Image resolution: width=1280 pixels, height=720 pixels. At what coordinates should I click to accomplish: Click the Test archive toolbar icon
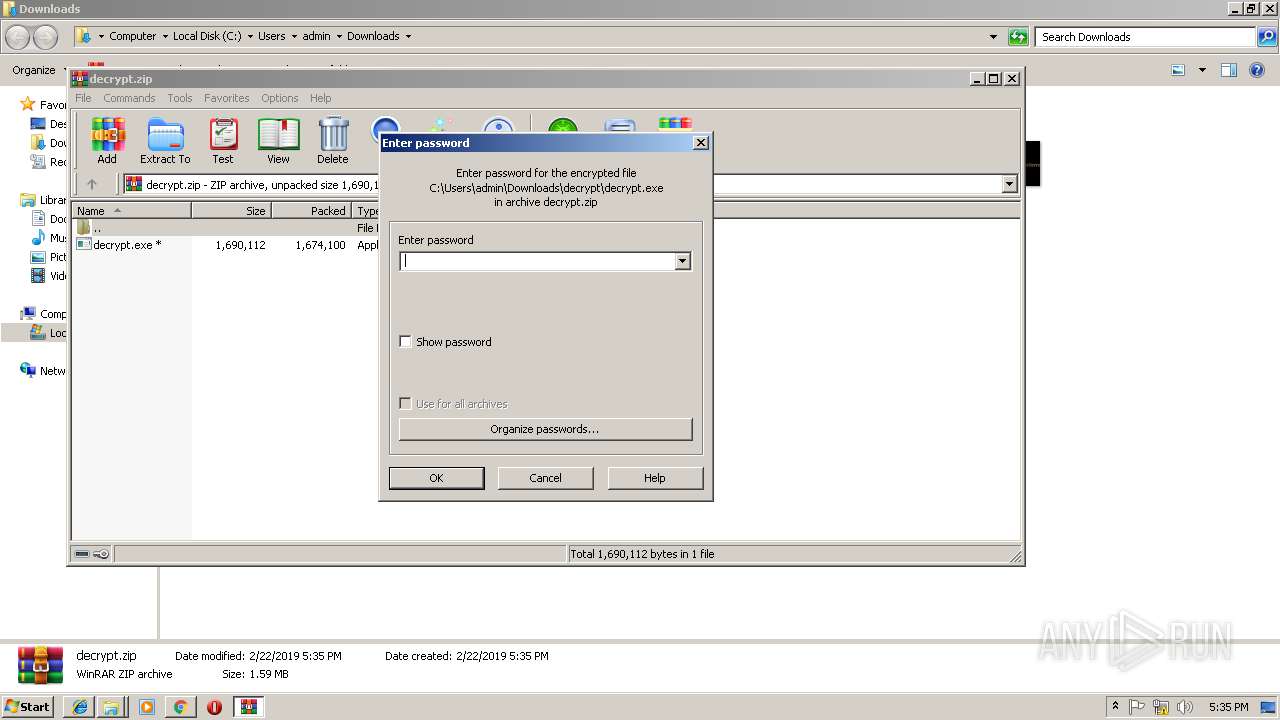[x=222, y=140]
